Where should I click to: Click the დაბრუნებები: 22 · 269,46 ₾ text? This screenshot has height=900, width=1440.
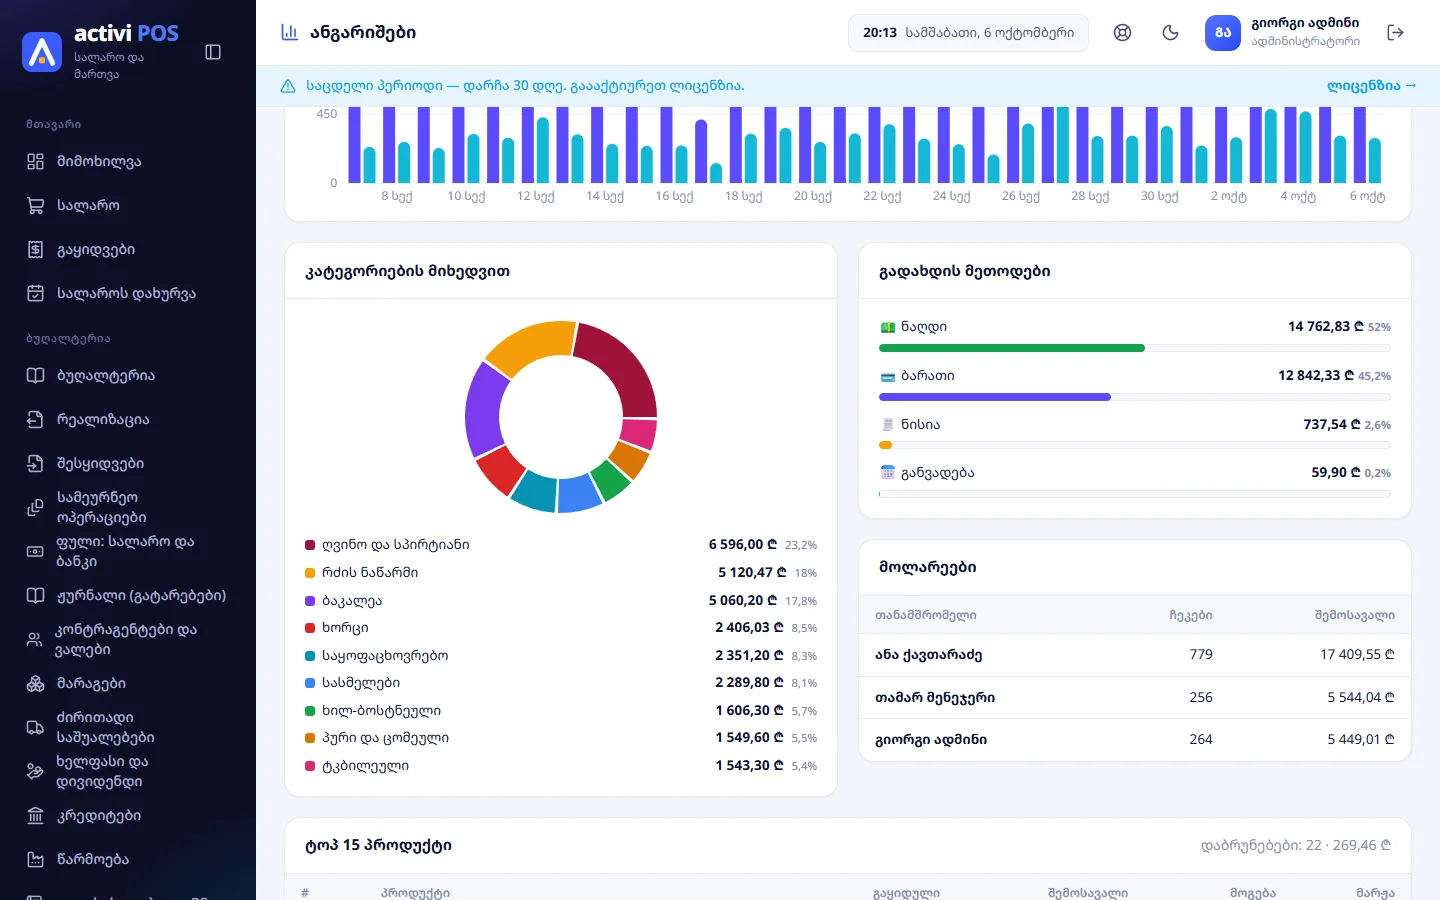click(1296, 846)
